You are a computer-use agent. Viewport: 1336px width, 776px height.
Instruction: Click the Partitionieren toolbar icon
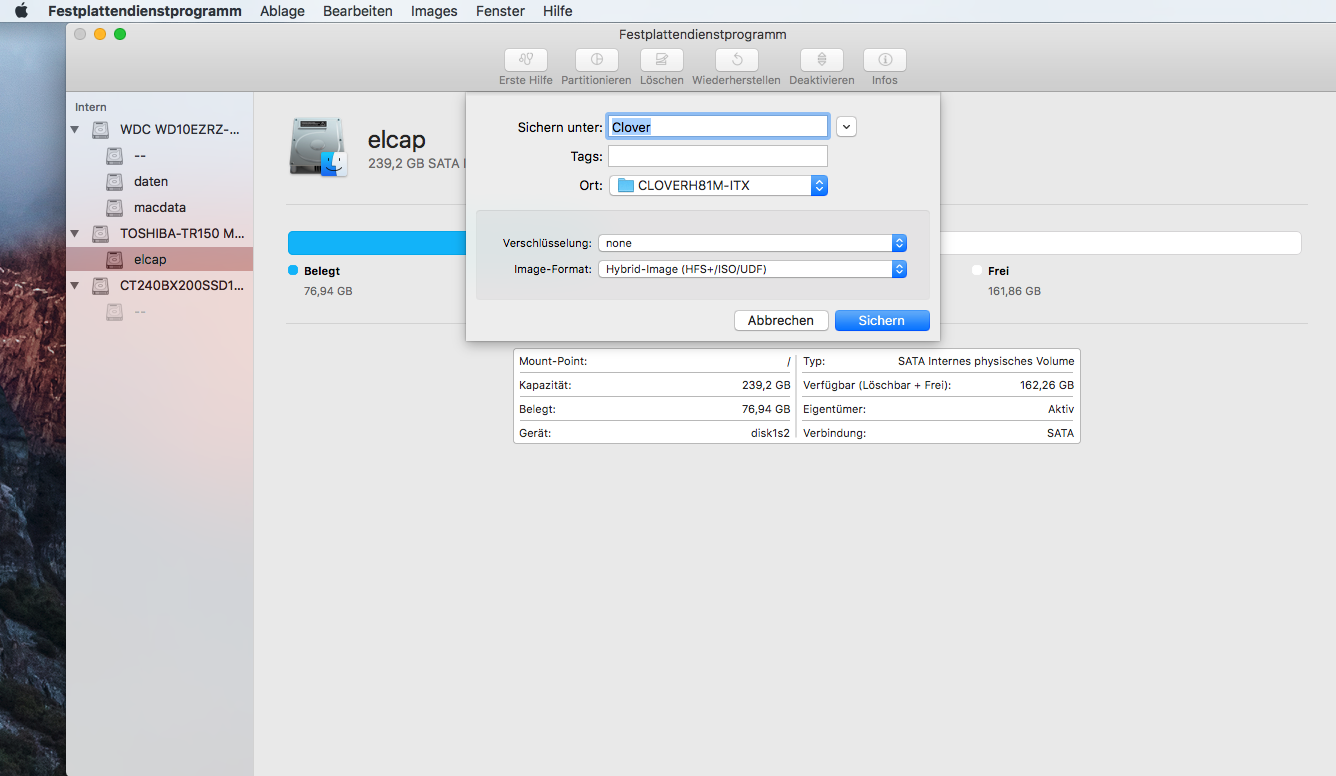[596, 60]
